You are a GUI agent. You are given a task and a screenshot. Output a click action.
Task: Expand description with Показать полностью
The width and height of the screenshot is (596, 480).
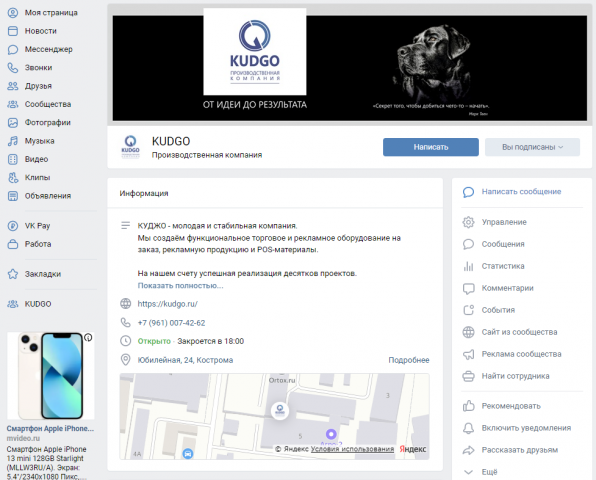180,285
